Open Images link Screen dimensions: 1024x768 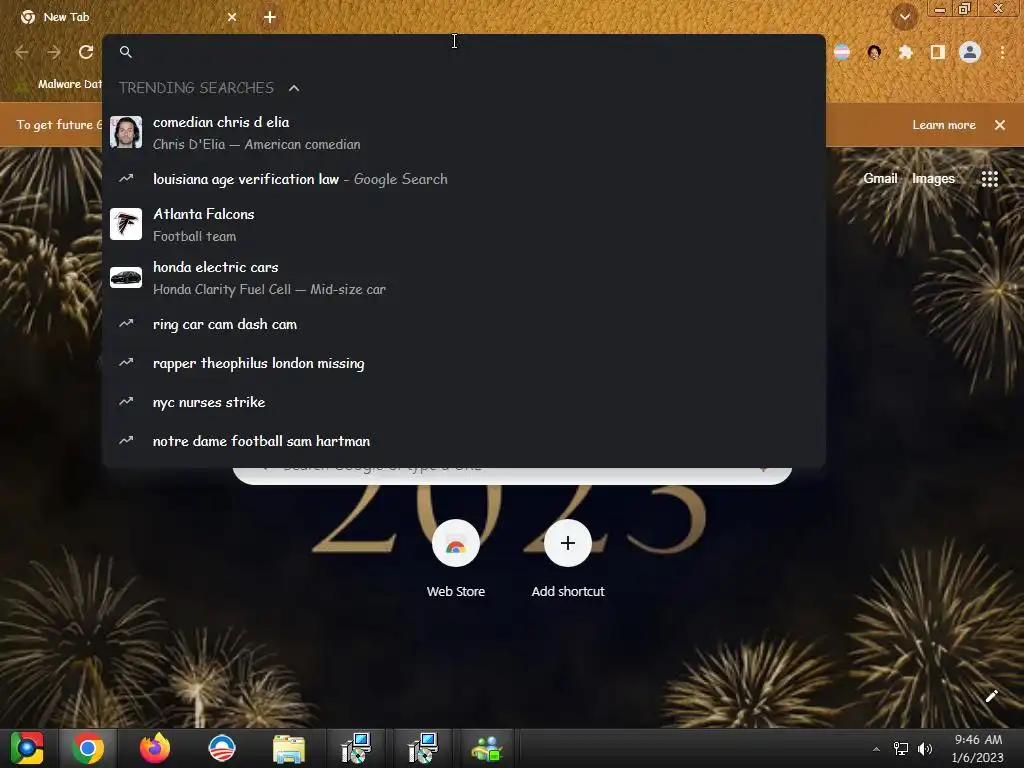[933, 178]
